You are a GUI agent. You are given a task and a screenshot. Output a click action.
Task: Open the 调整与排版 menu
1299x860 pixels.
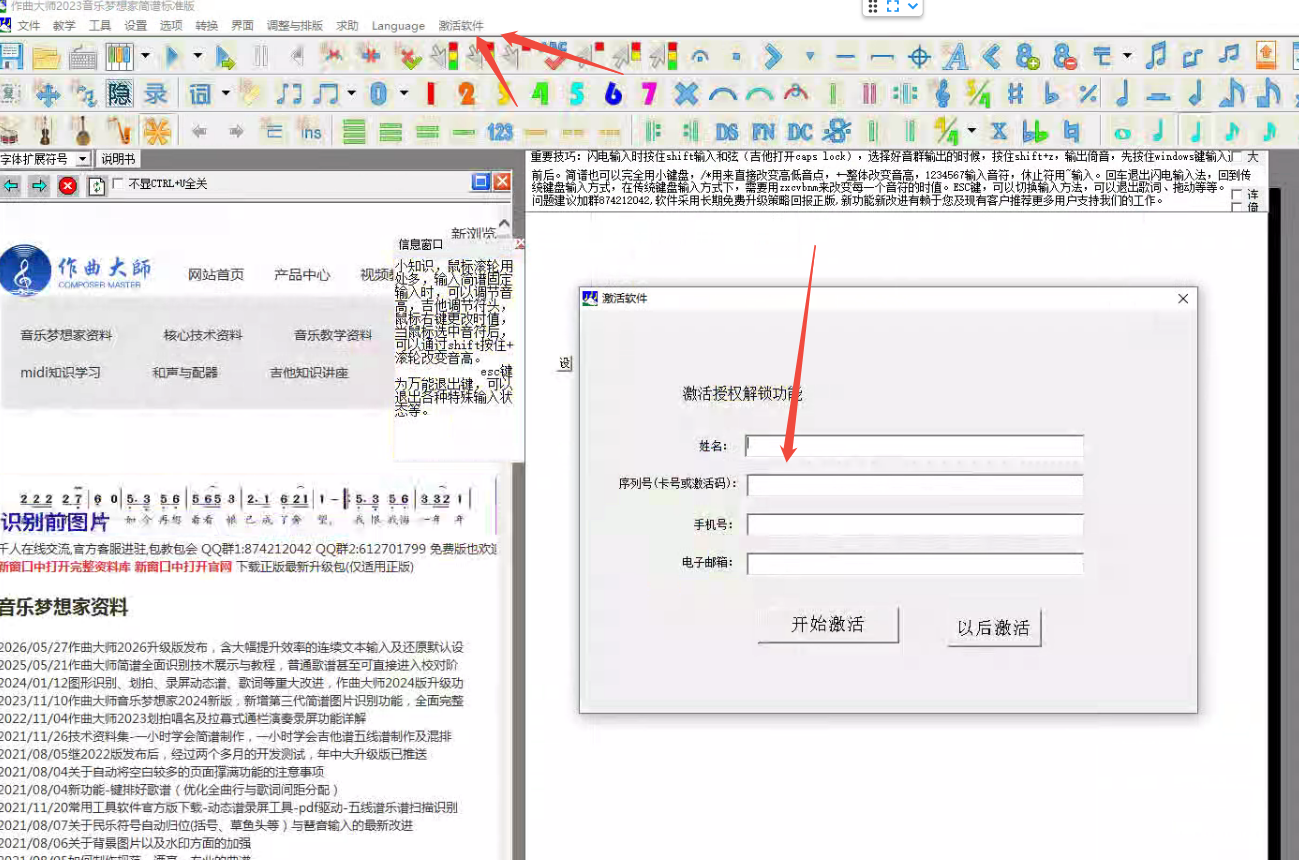pos(295,26)
